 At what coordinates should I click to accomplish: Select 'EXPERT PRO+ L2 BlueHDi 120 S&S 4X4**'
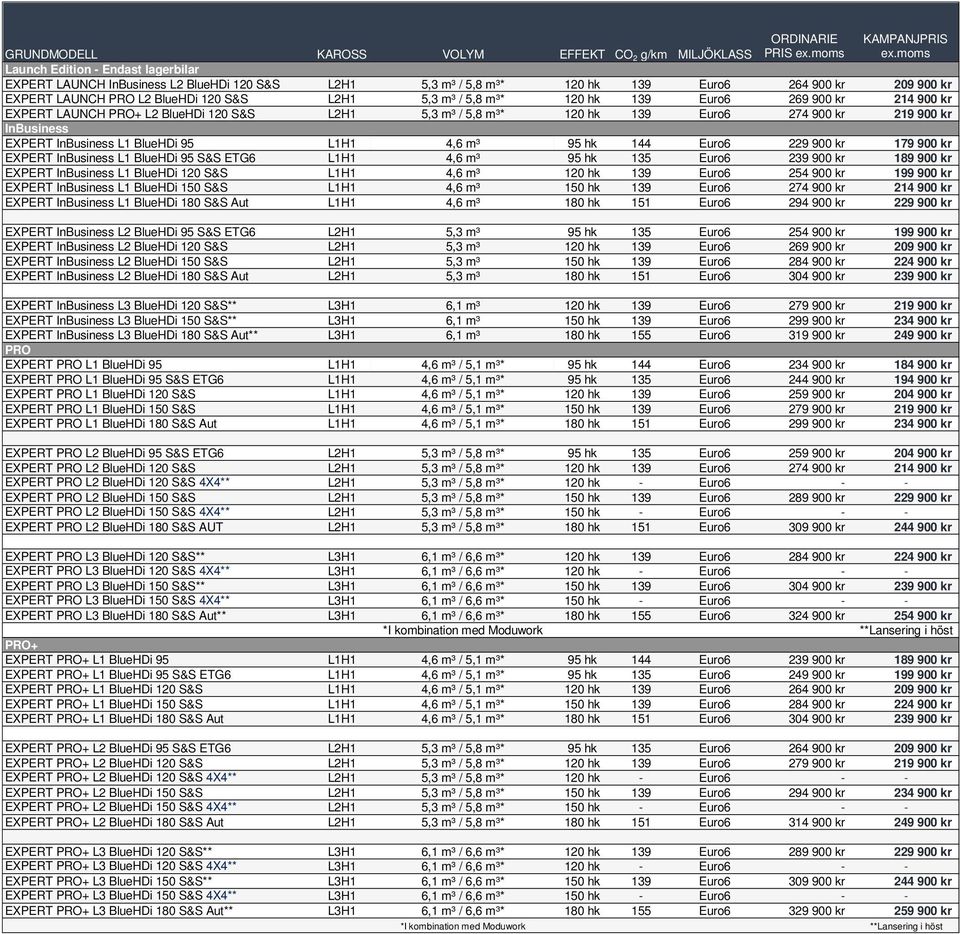pos(121,777)
